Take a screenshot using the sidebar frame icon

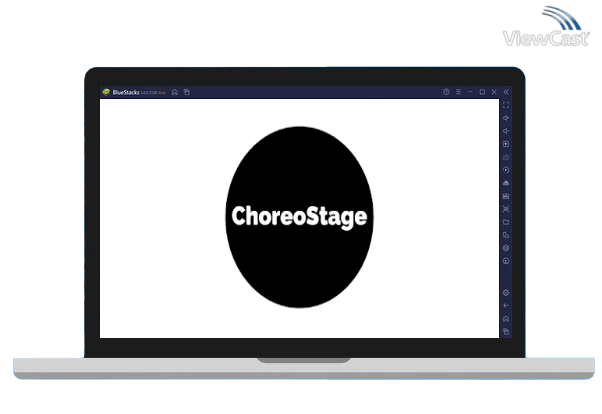506,209
